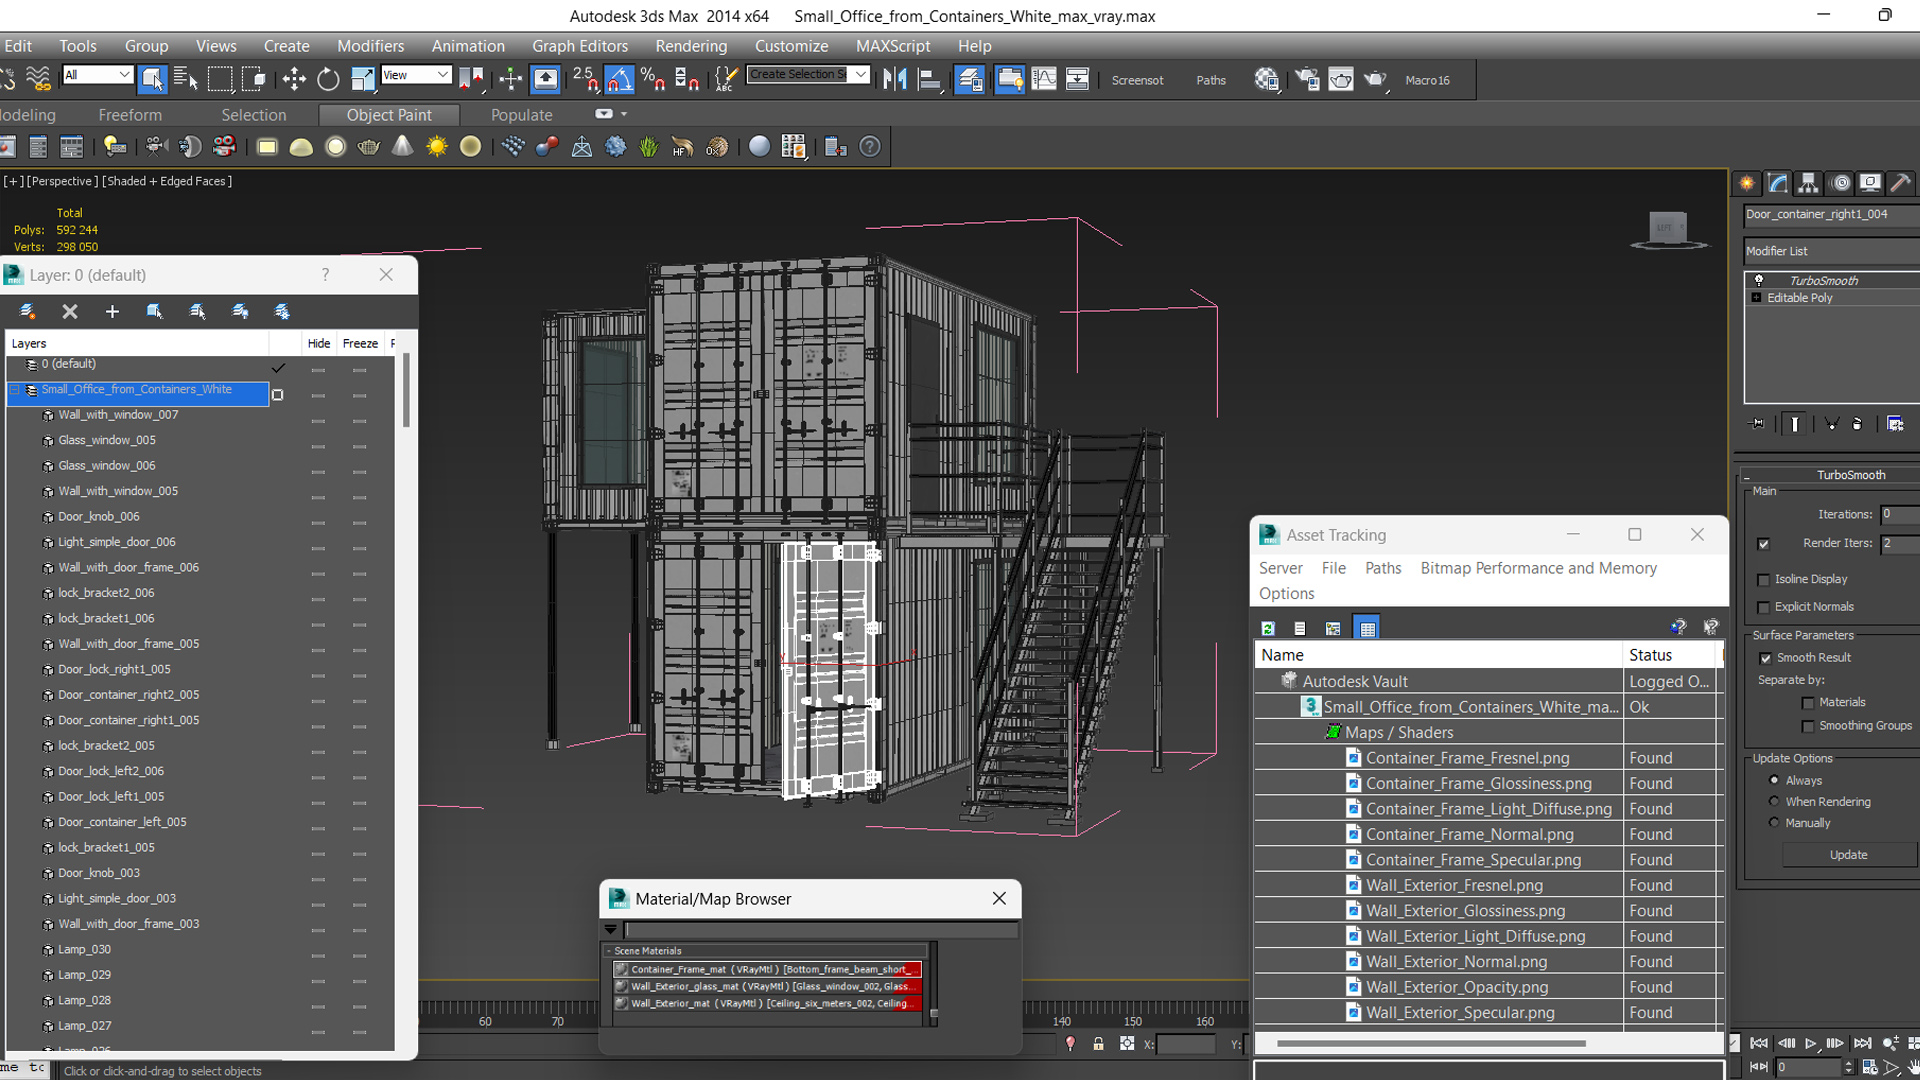Click the Macro16 toolbar button

[x=1427, y=80]
